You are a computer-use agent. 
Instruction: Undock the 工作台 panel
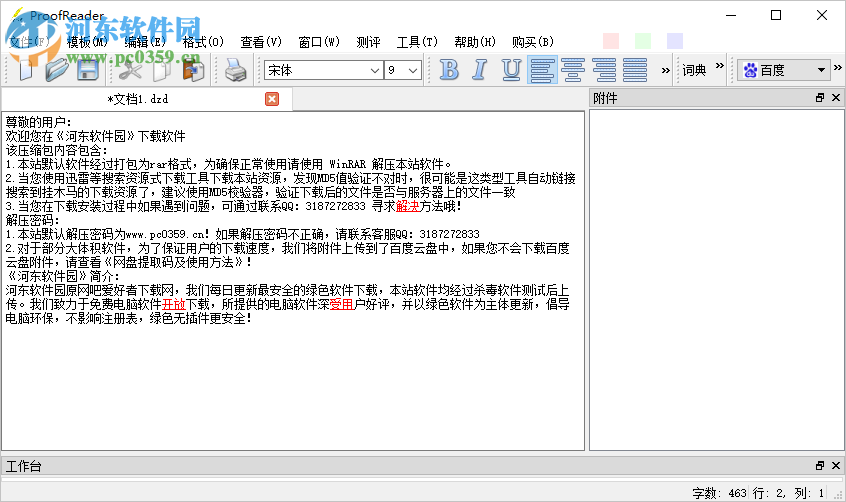tap(820, 465)
